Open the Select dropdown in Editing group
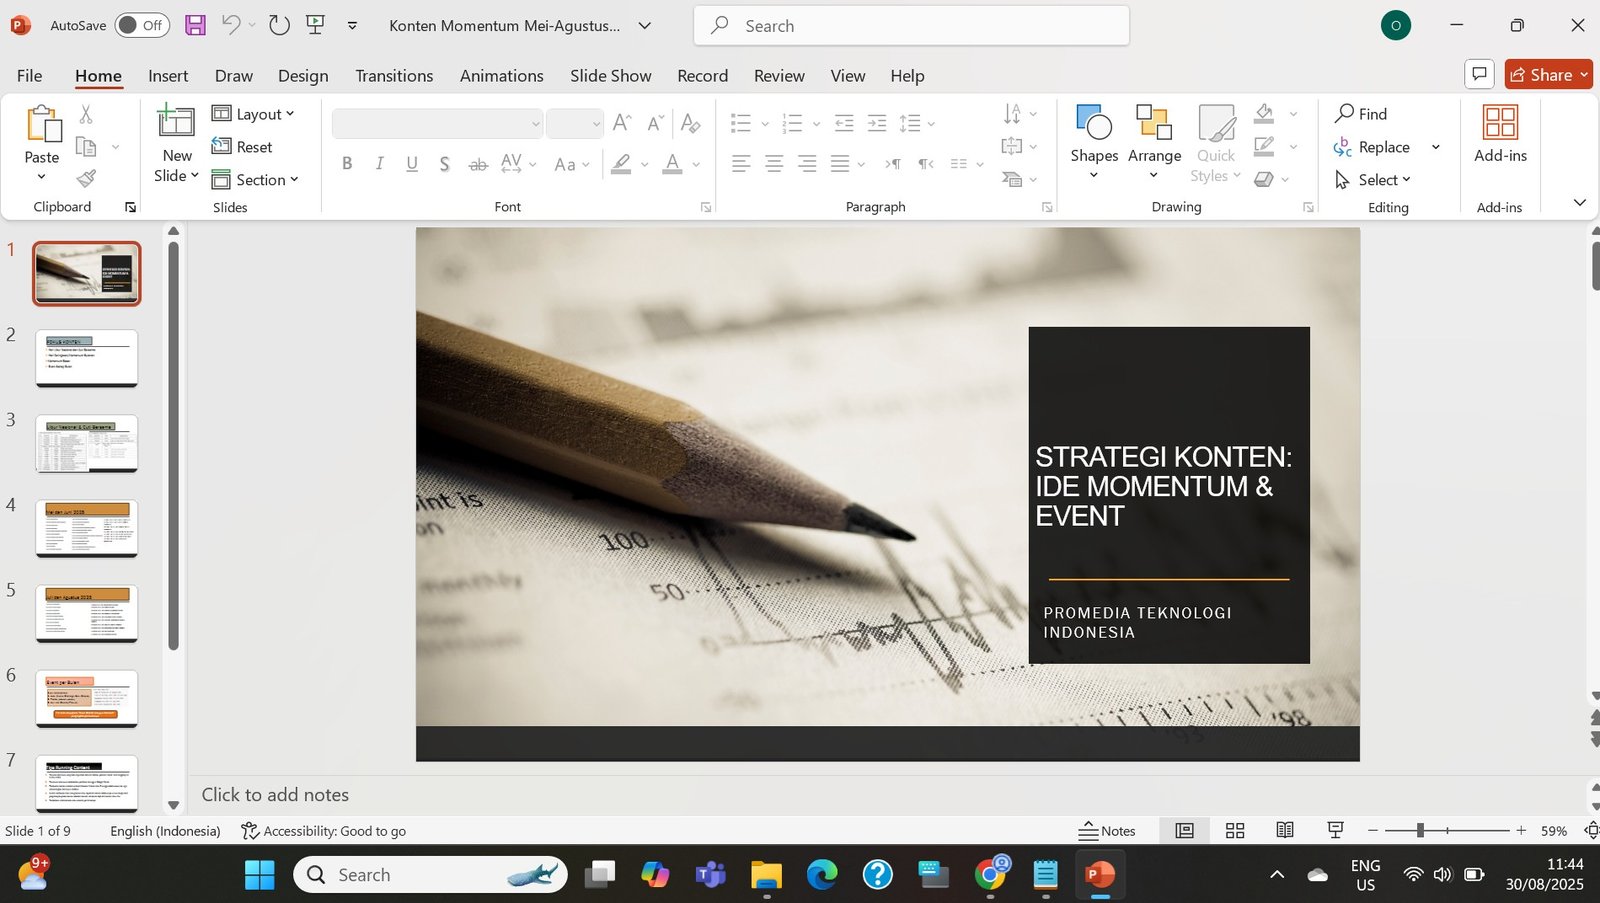1600x903 pixels. coord(1377,179)
